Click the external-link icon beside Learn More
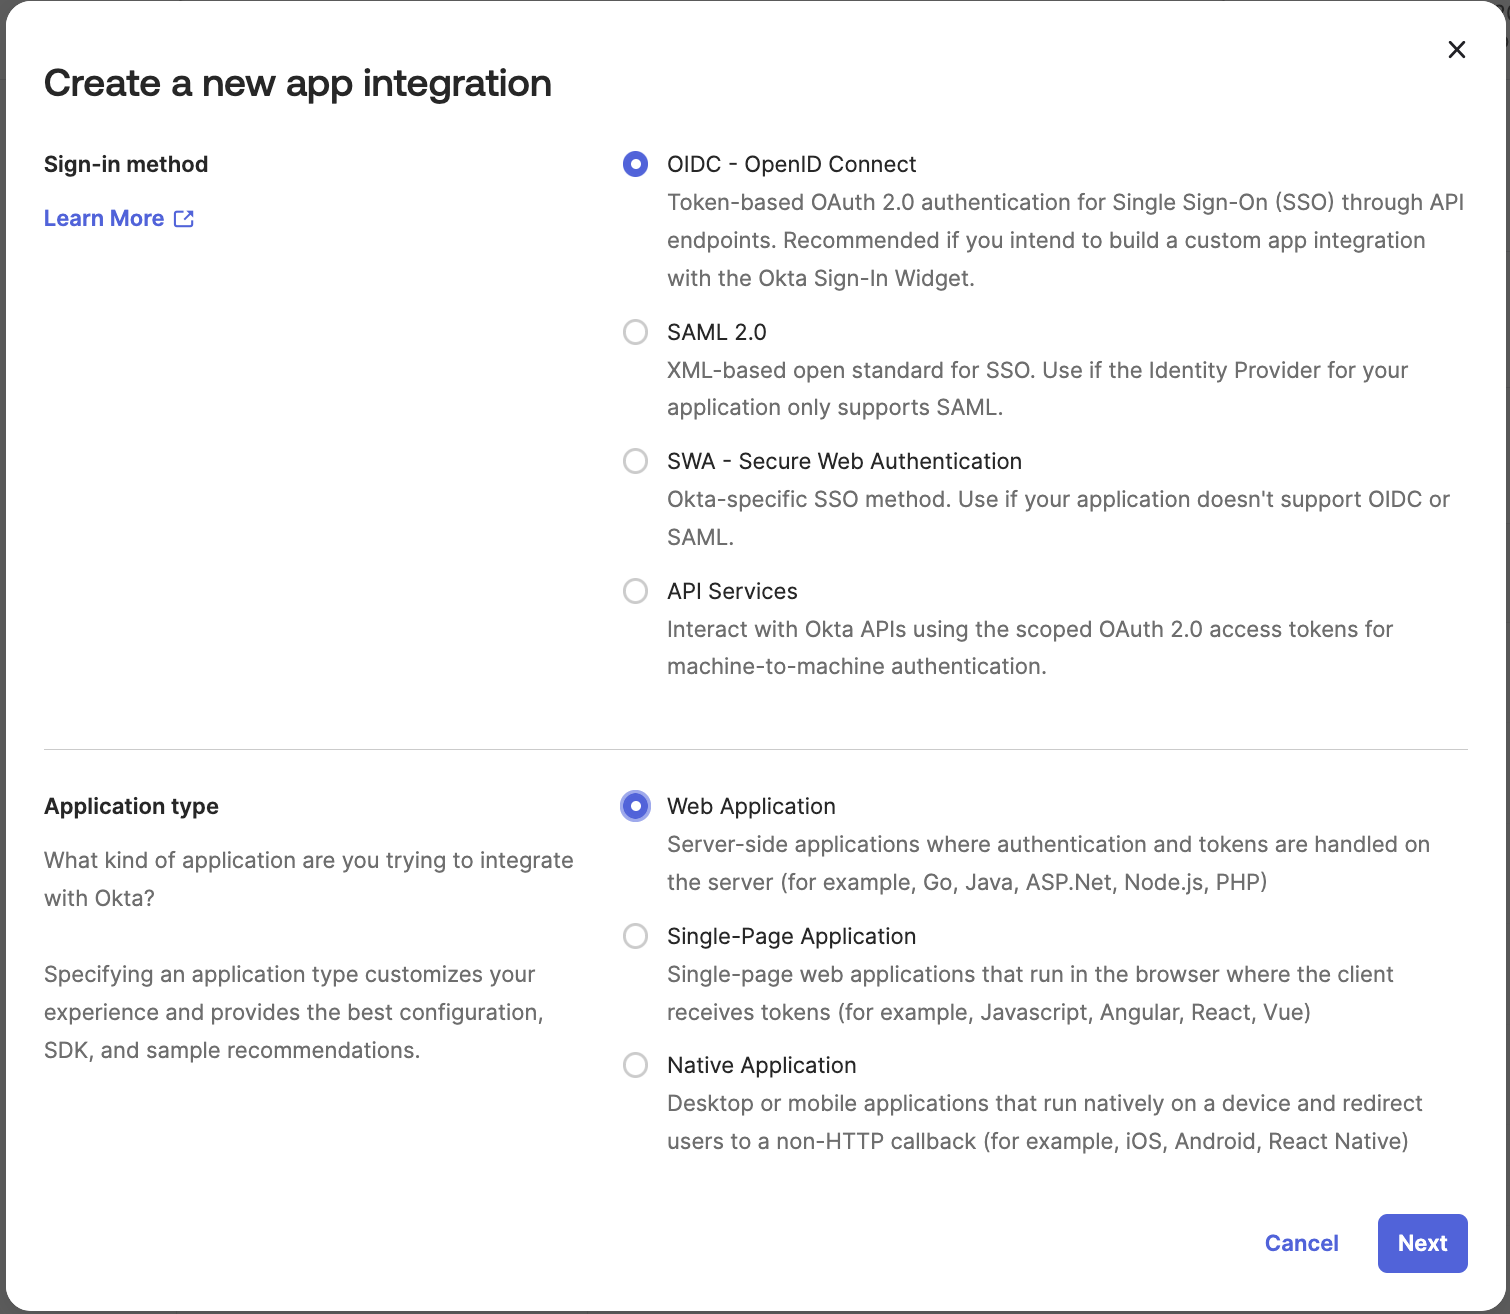 coord(184,218)
